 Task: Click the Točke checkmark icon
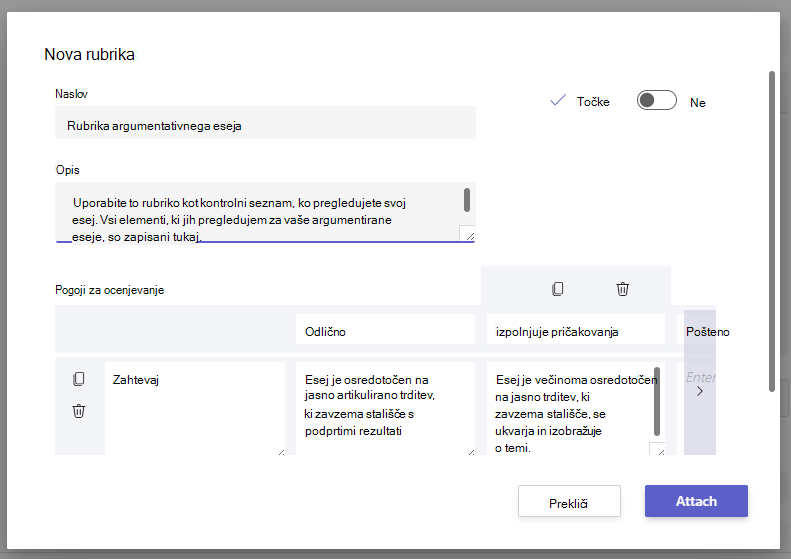point(558,100)
